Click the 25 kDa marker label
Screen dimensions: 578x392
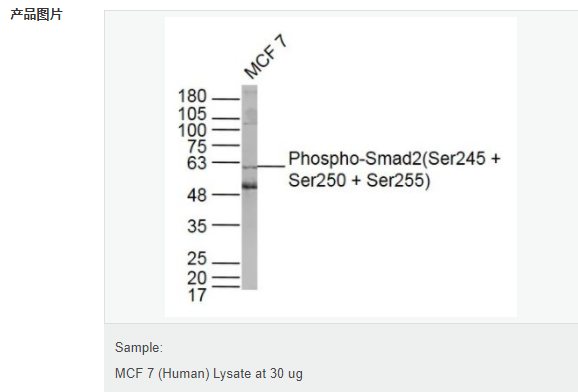(x=196, y=259)
